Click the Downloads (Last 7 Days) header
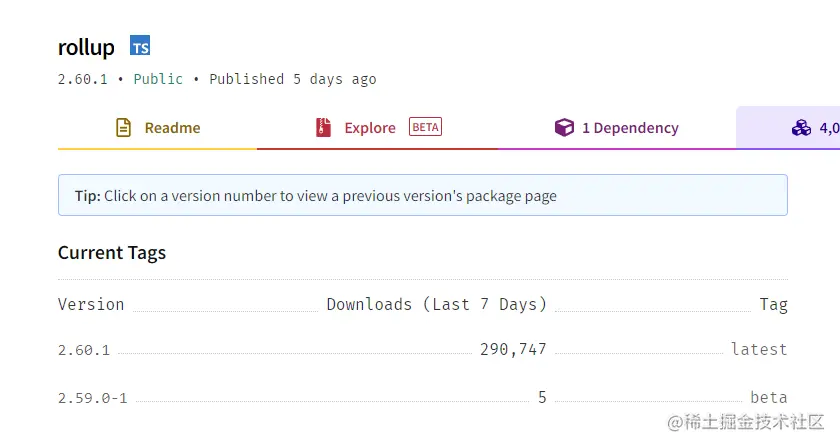The width and height of the screenshot is (840, 447). pyautogui.click(x=437, y=304)
